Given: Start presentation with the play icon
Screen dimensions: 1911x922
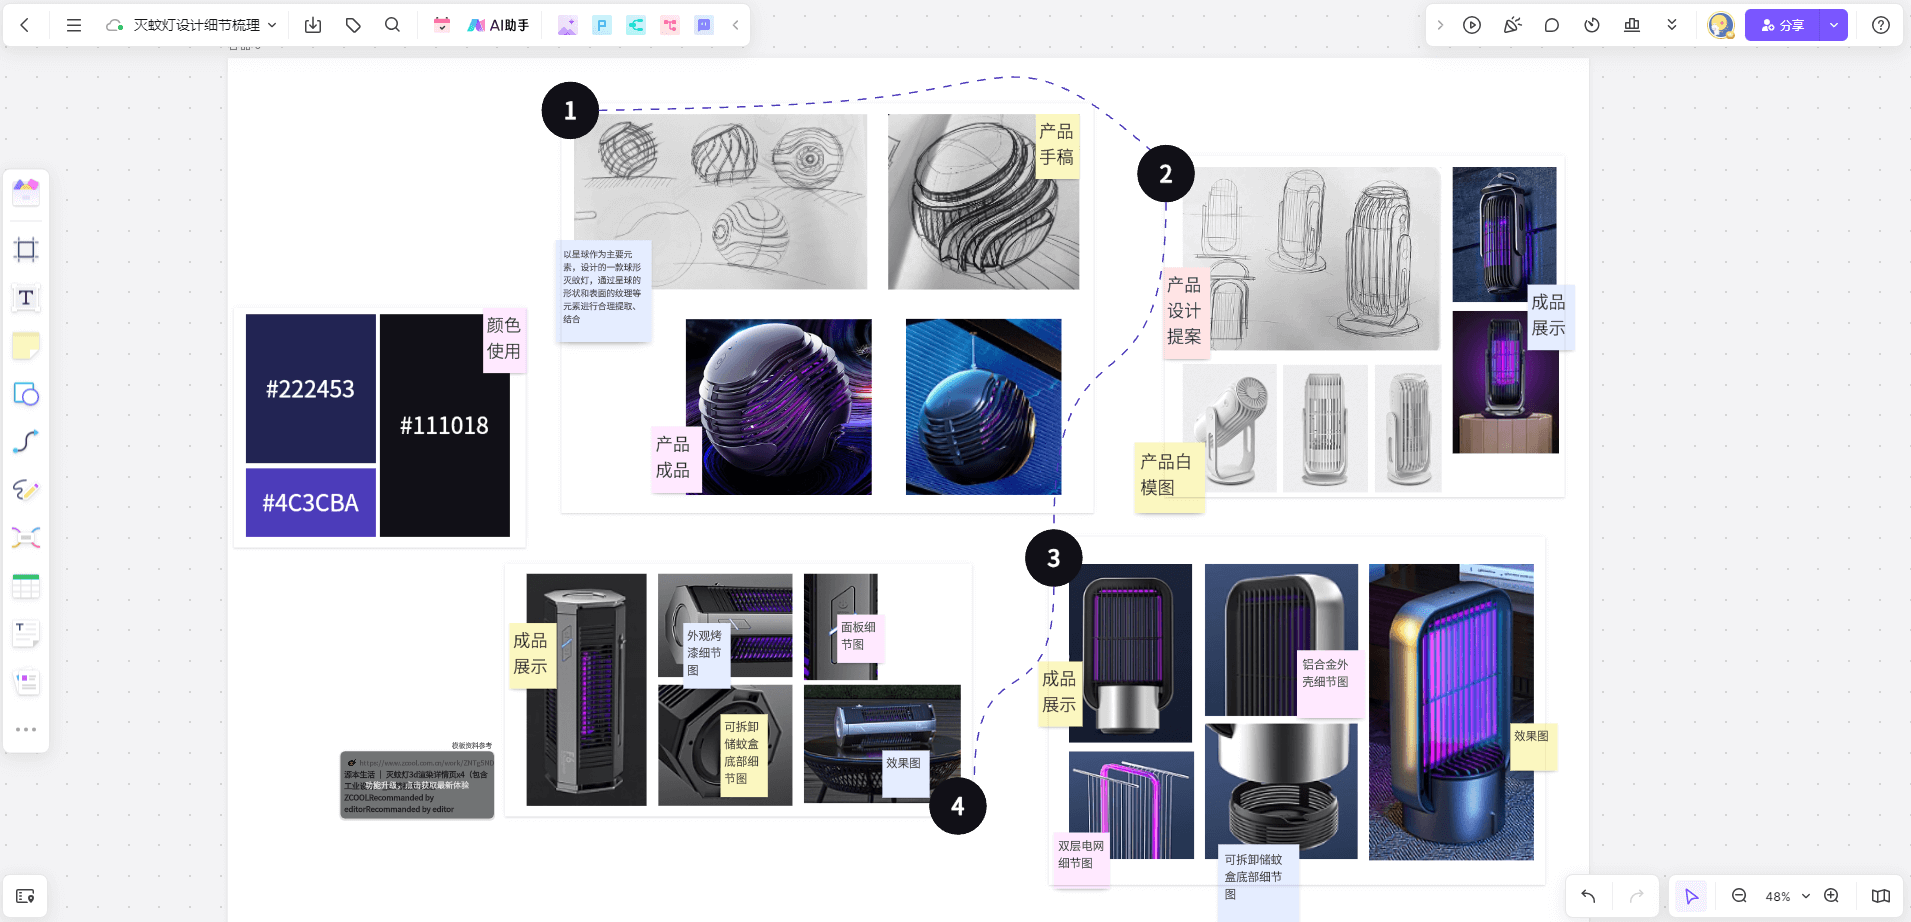Looking at the screenshot, I should 1472,25.
